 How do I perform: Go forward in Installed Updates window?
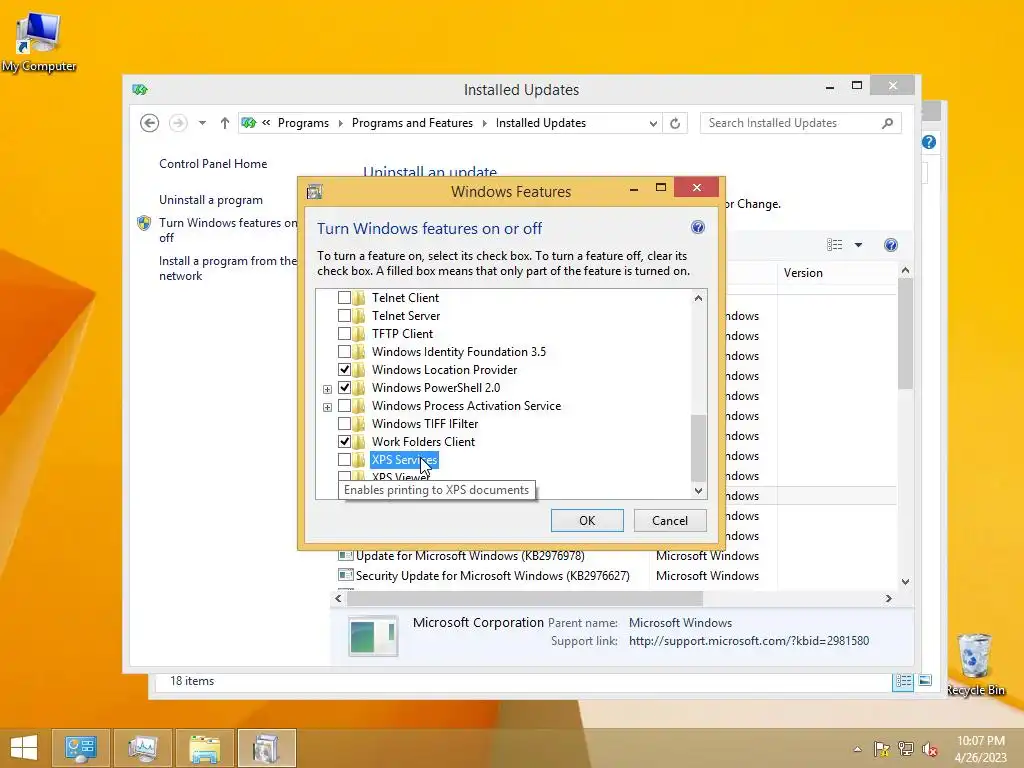[x=178, y=123]
